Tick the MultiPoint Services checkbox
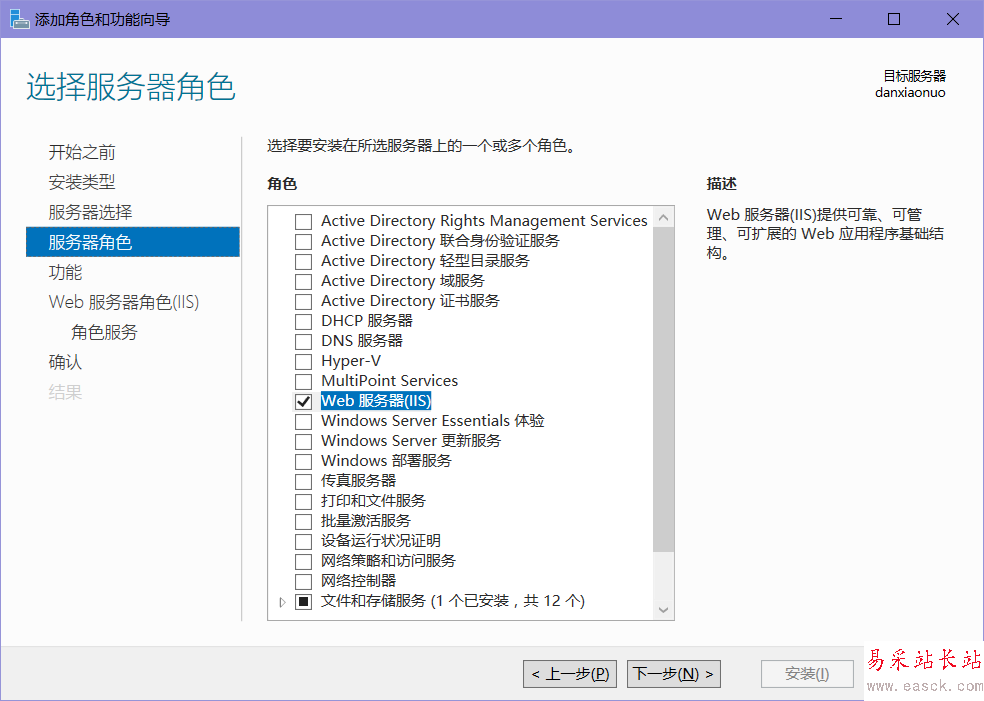This screenshot has height=701, width=984. coord(303,382)
